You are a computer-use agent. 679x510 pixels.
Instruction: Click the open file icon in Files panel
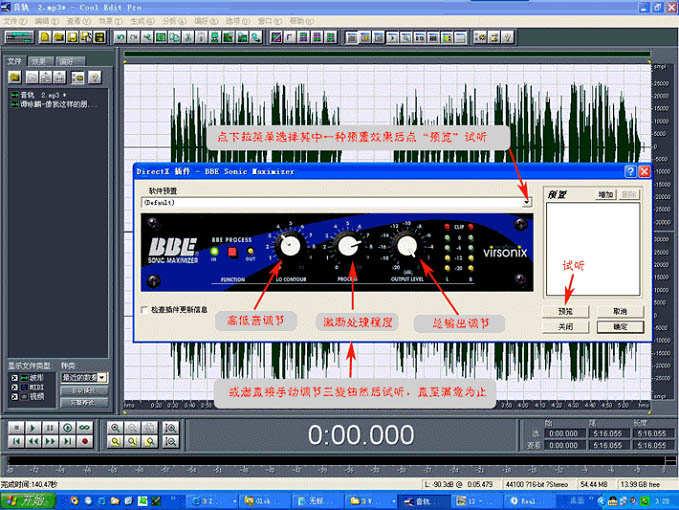click(x=15, y=76)
